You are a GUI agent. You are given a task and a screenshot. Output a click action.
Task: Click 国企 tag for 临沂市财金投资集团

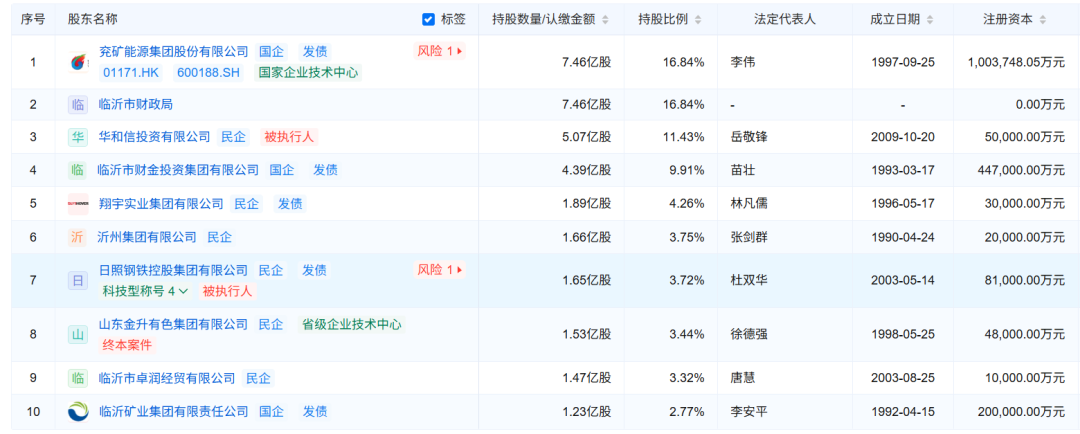(282, 170)
